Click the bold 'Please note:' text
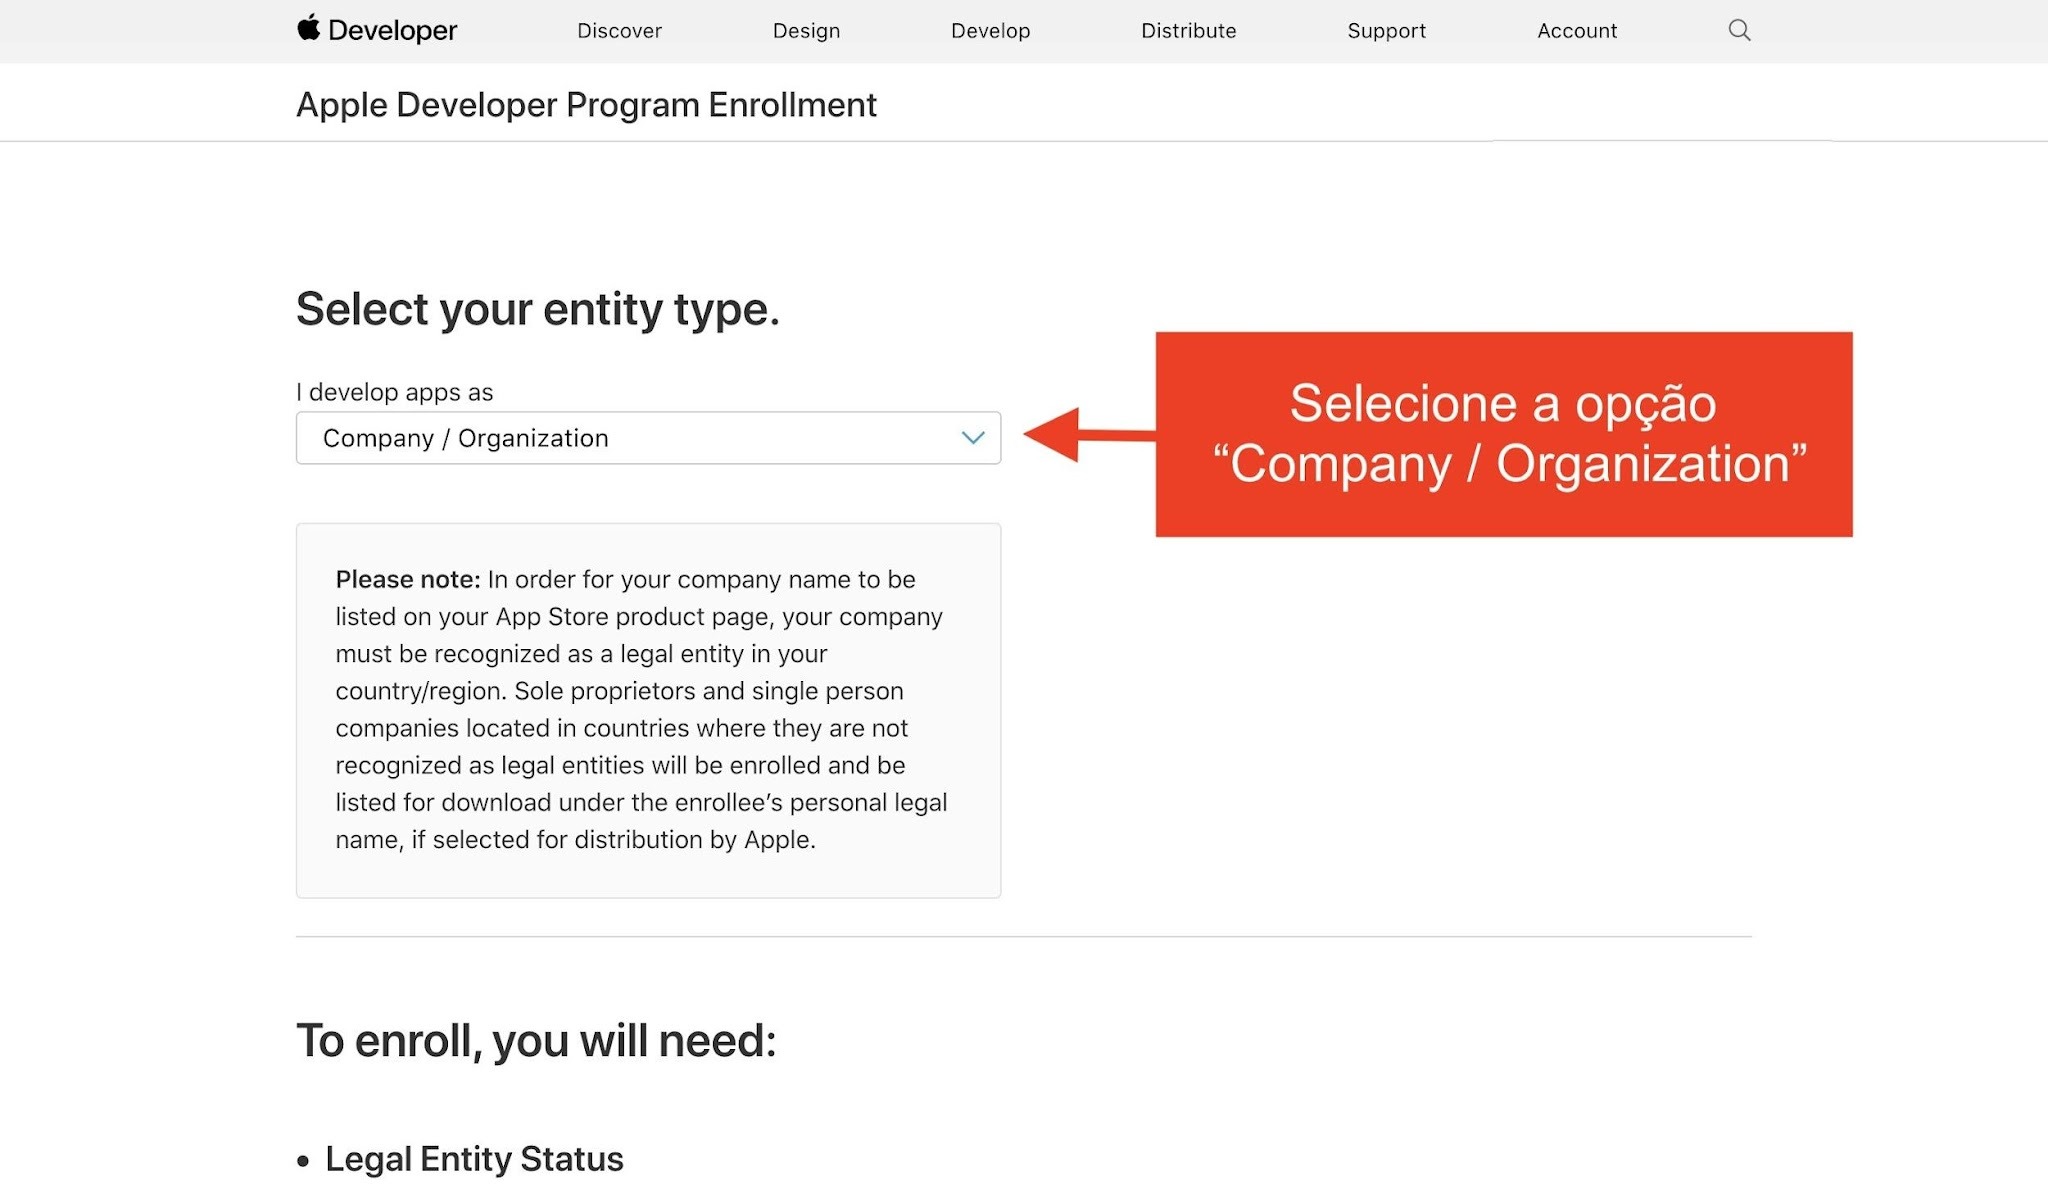 tap(408, 580)
